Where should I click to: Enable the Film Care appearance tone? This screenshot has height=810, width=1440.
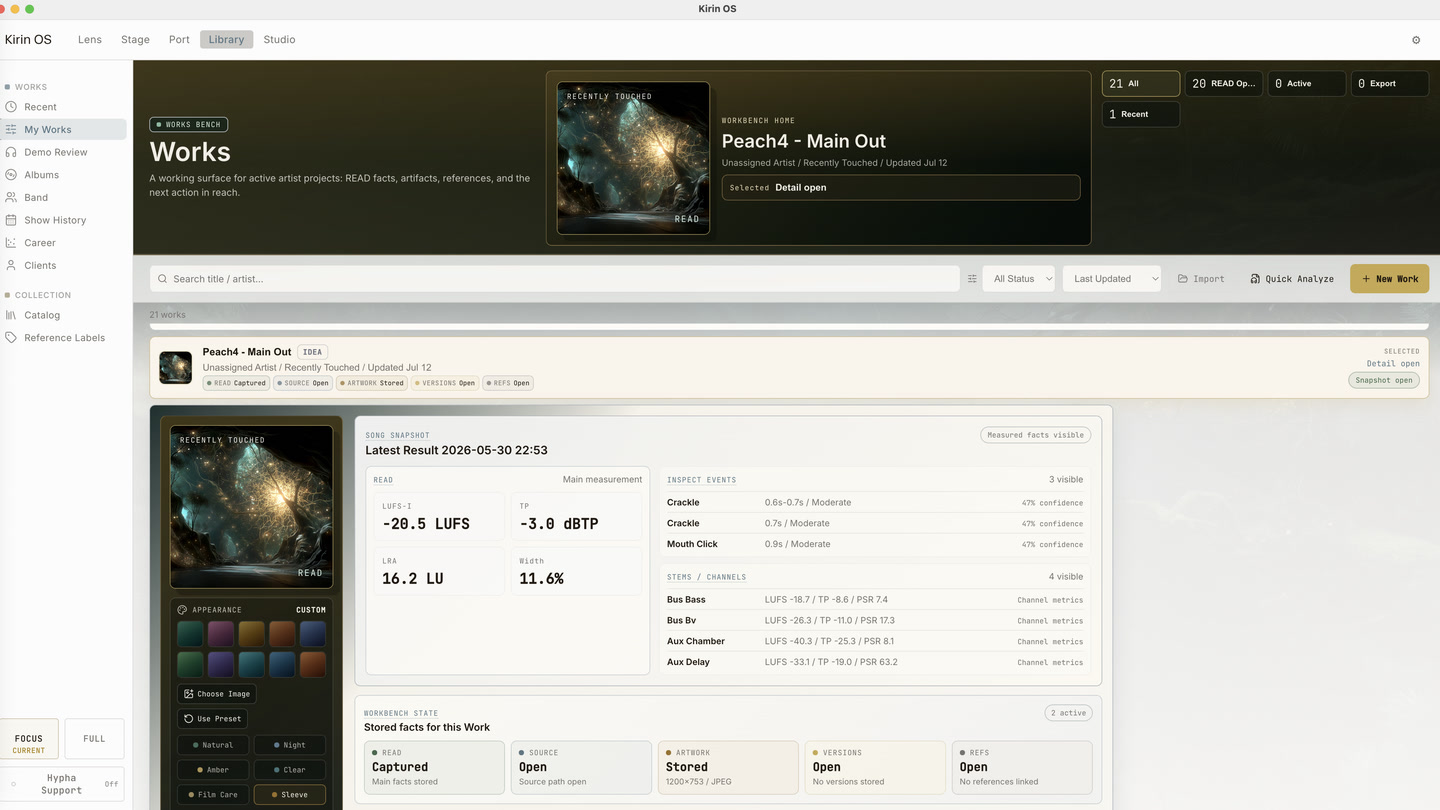[x=212, y=795]
